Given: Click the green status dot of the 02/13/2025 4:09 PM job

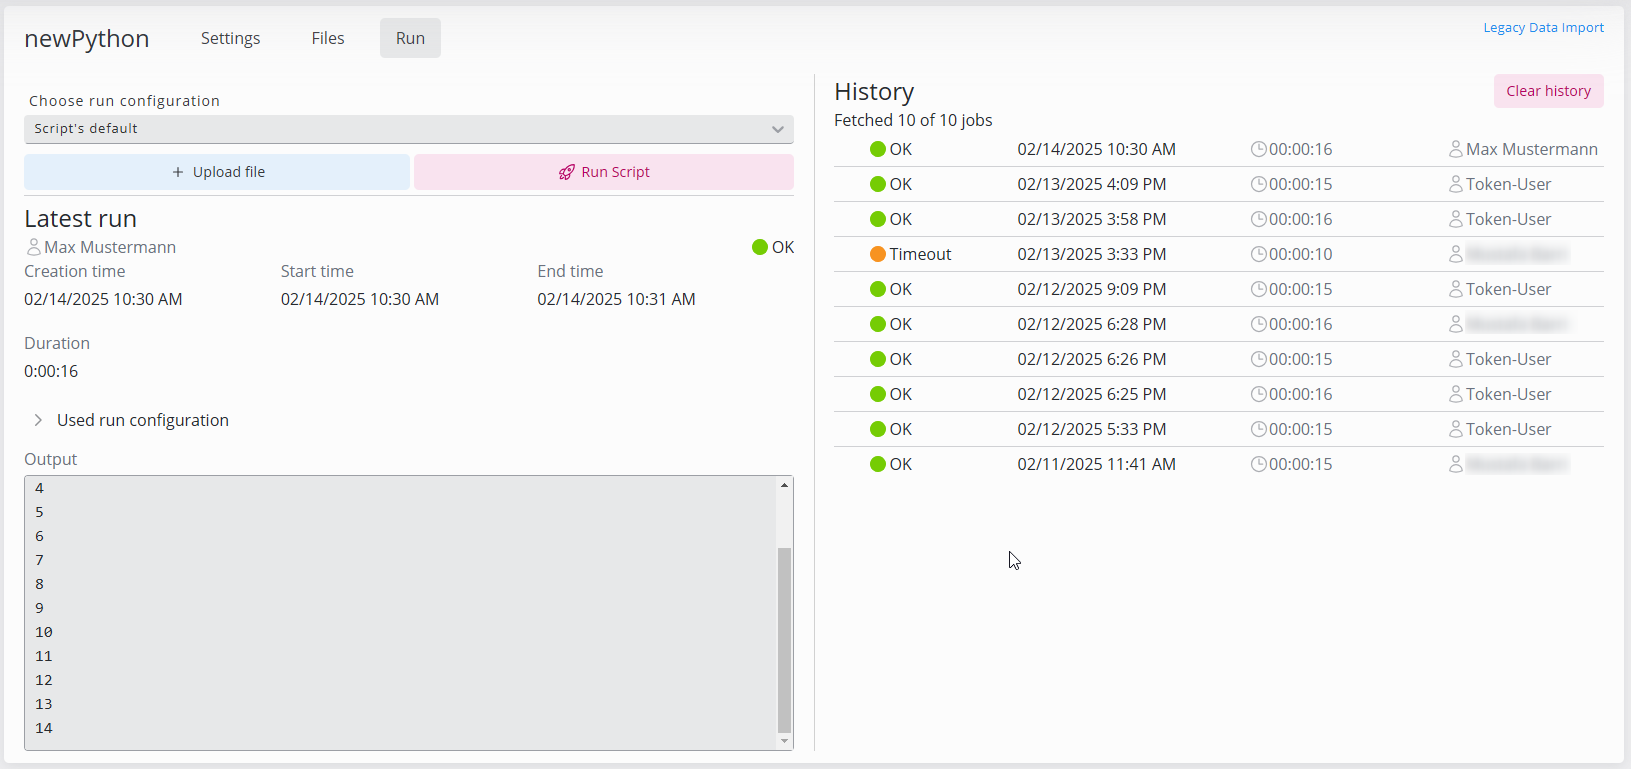Looking at the screenshot, I should click(x=878, y=184).
